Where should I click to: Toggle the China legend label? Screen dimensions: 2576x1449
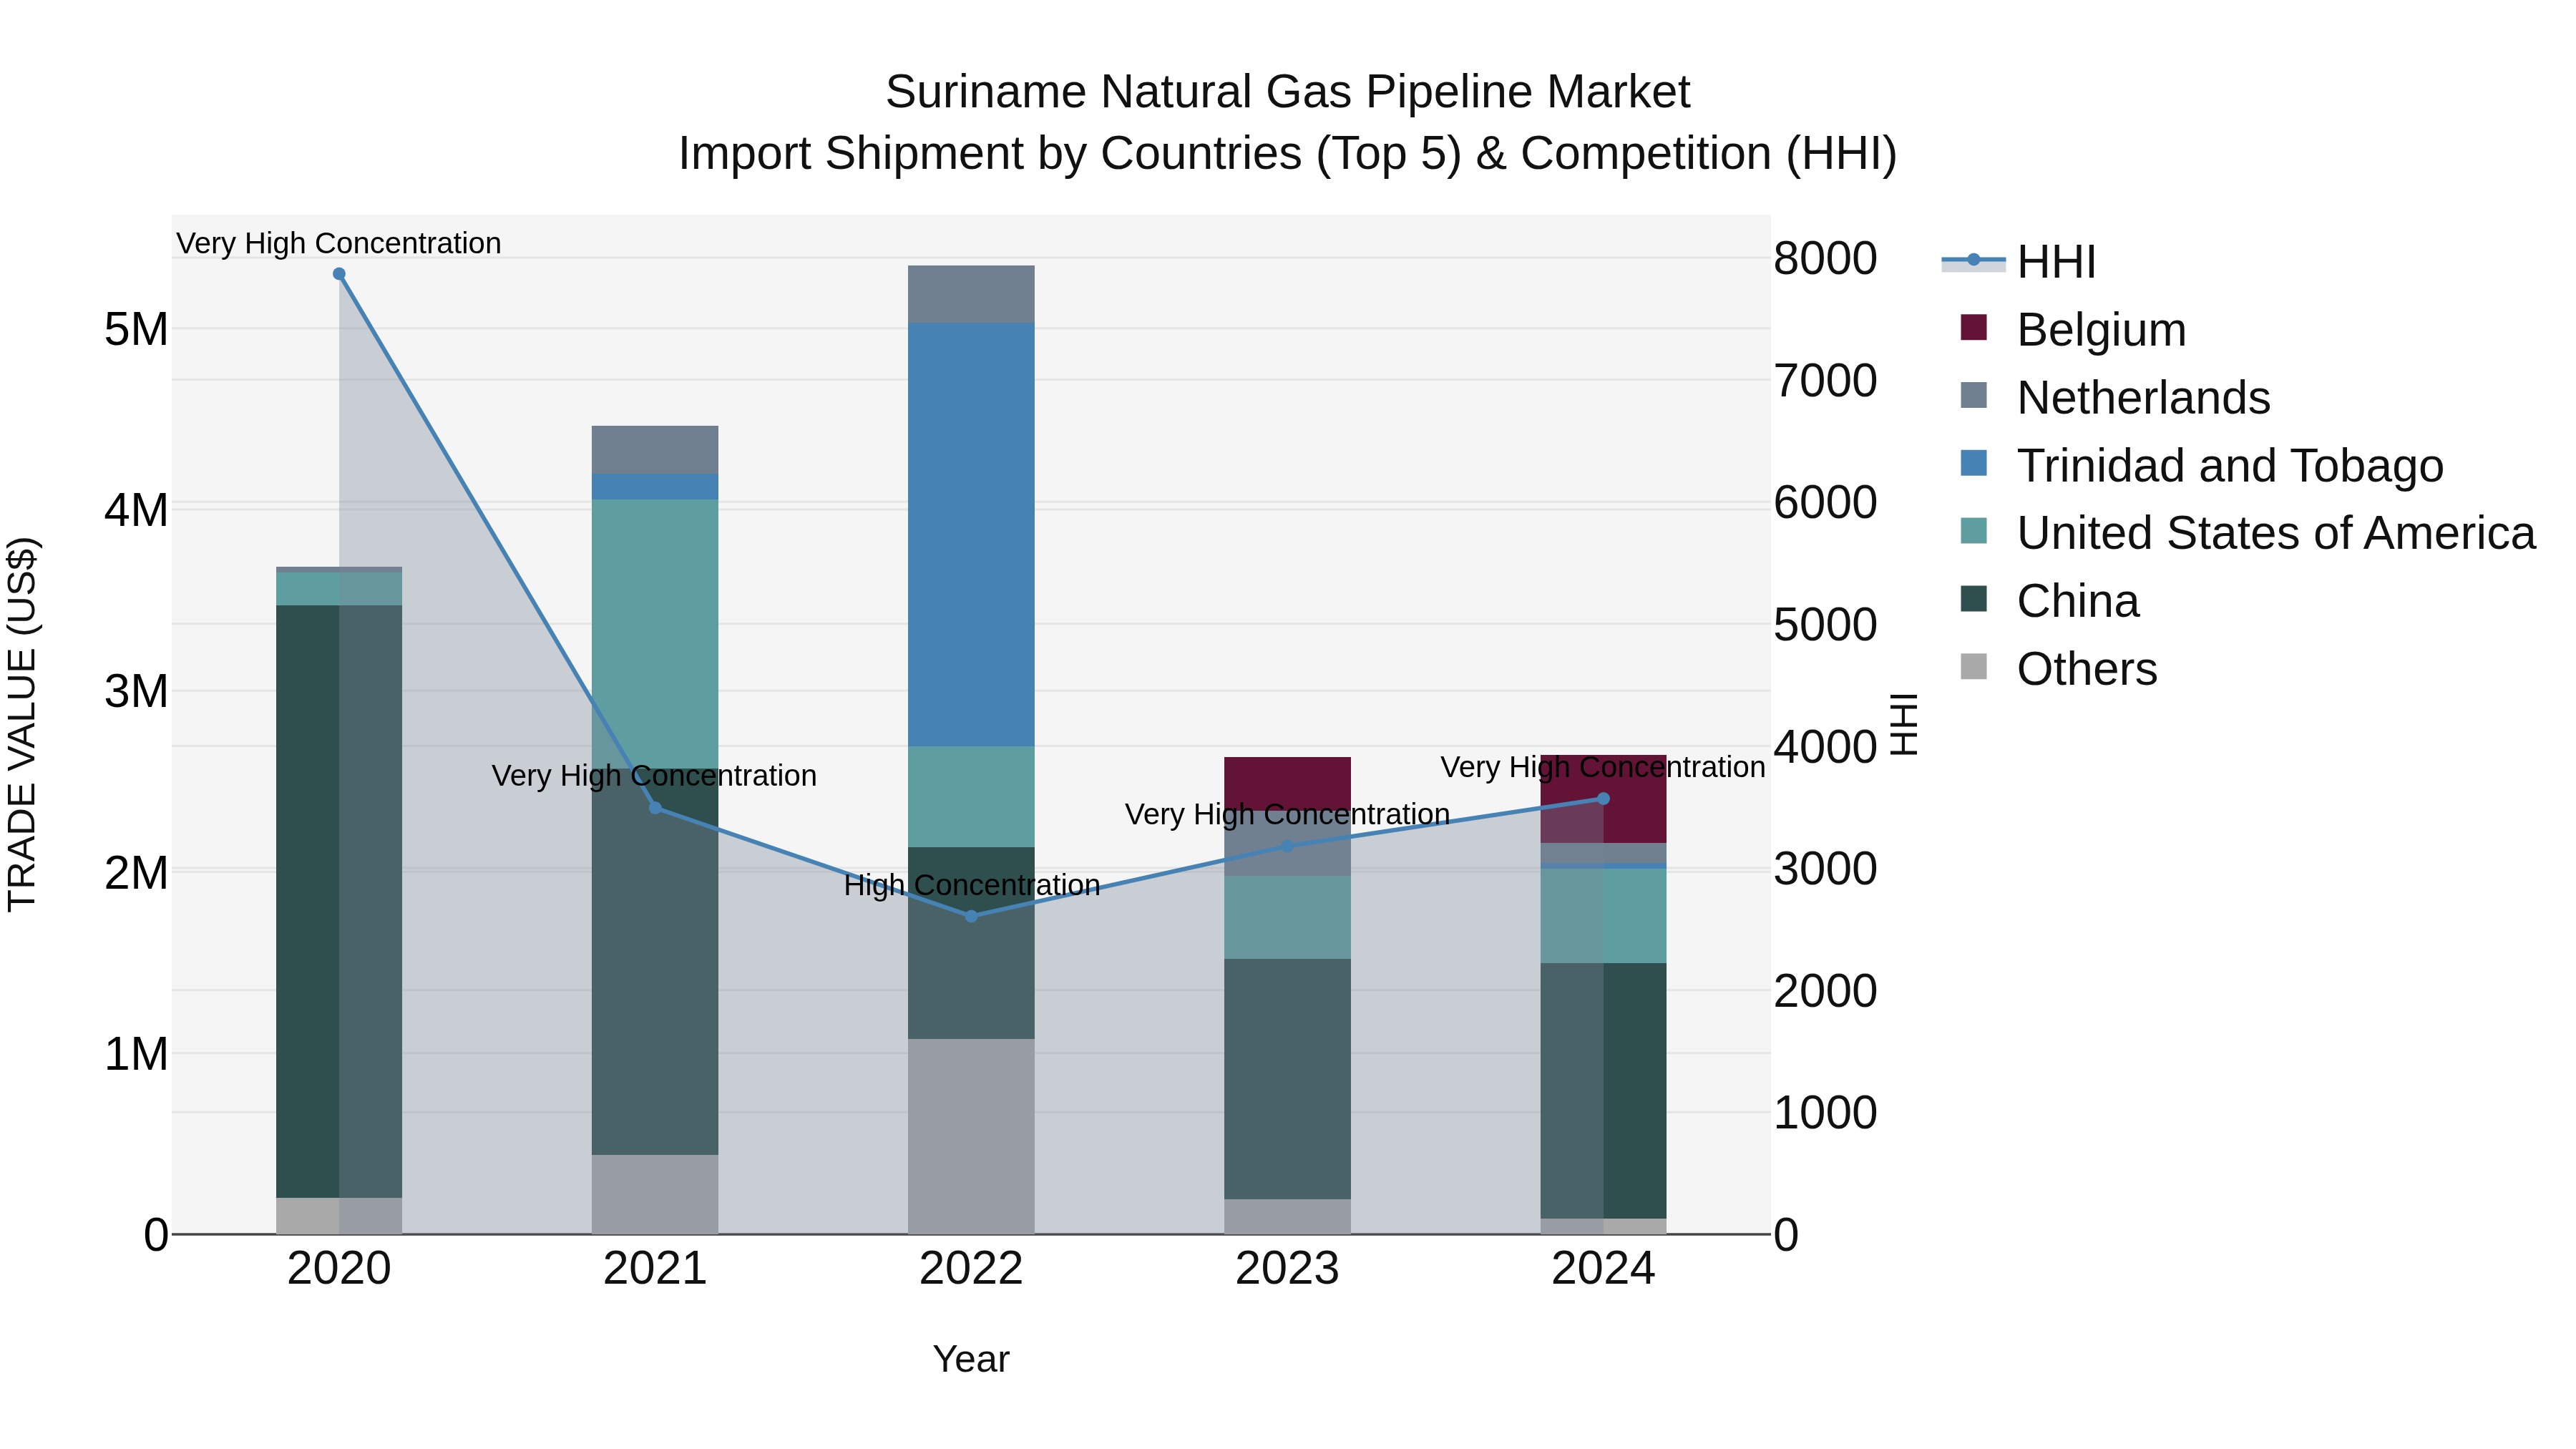click(2078, 601)
